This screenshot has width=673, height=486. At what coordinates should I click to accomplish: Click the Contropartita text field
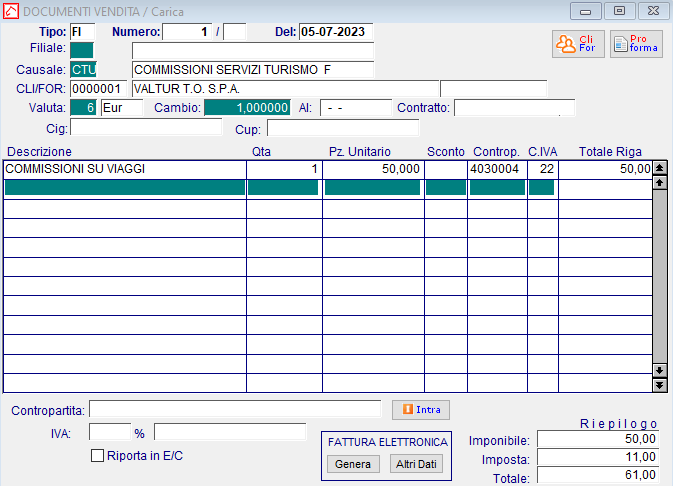[235, 409]
